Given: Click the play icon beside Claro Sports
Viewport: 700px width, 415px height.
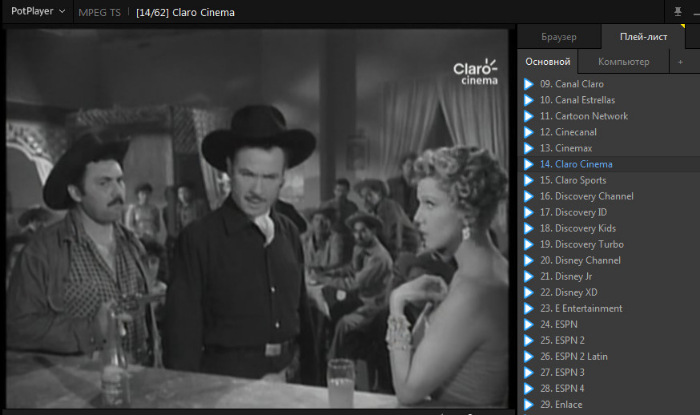Looking at the screenshot, I should click(x=529, y=180).
